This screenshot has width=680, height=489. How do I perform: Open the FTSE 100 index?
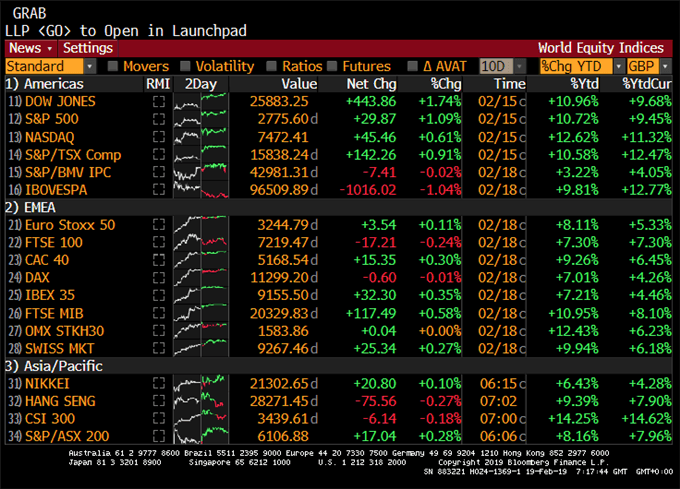54,242
